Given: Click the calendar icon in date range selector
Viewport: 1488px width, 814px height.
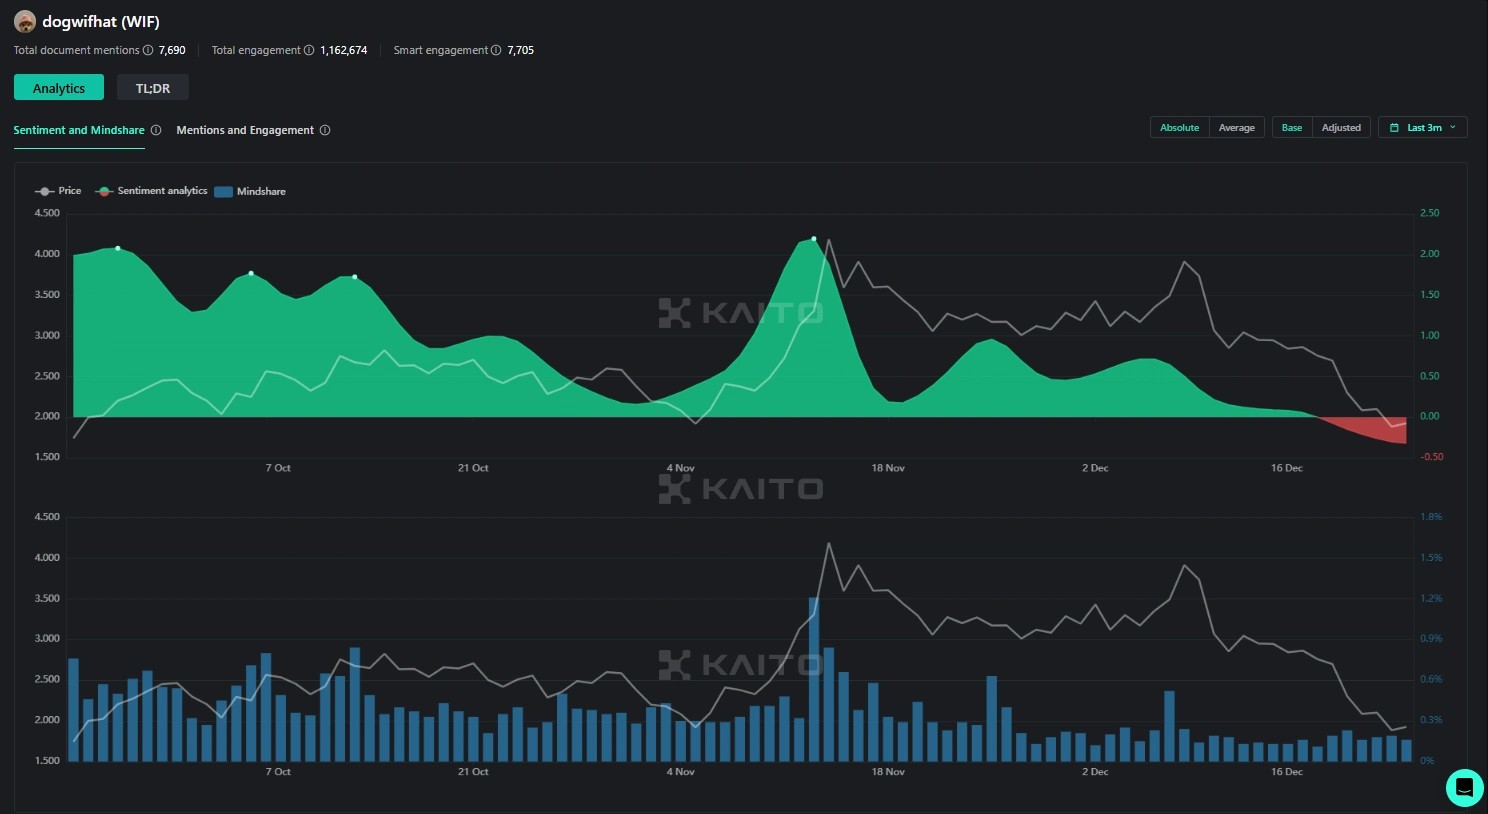Looking at the screenshot, I should [x=1394, y=128].
